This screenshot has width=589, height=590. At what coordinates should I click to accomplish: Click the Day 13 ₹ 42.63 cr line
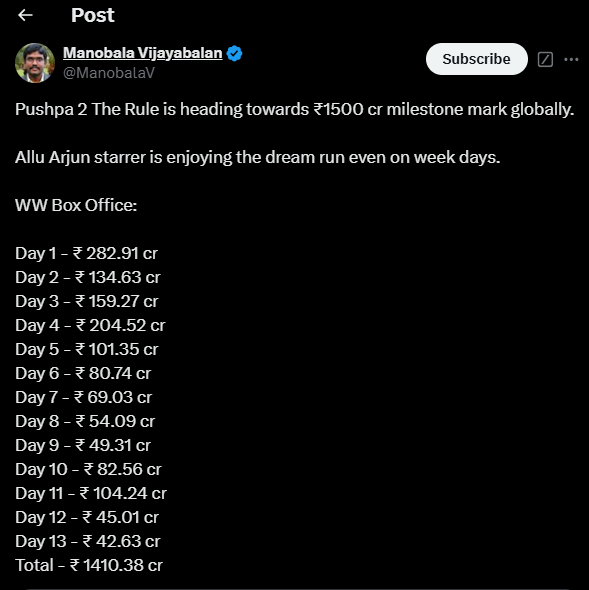pyautogui.click(x=88, y=542)
